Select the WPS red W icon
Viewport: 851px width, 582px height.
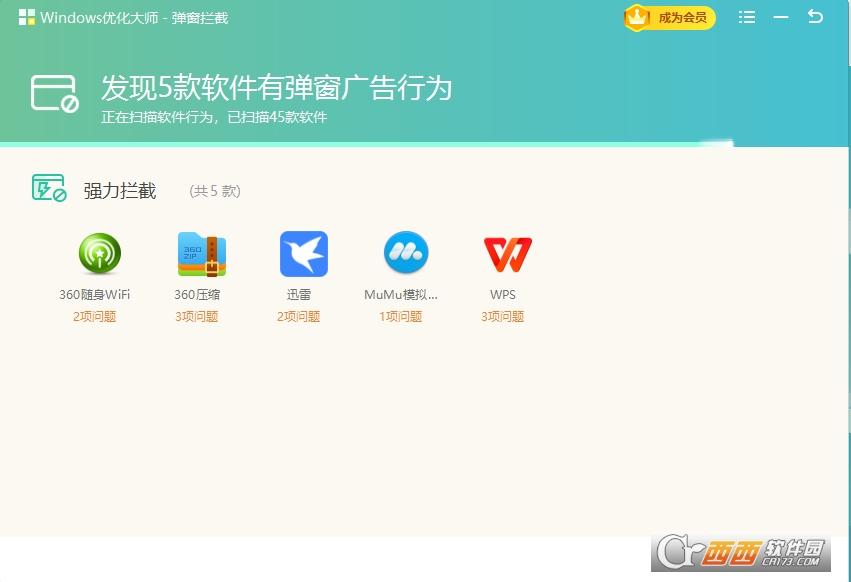(x=508, y=254)
